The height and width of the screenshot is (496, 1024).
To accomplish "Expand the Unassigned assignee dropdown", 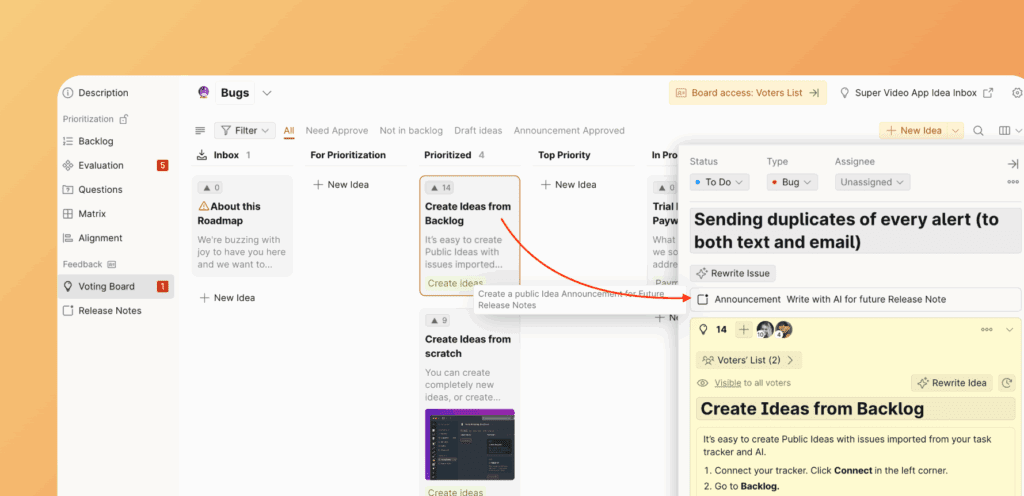I will pyautogui.click(x=872, y=182).
